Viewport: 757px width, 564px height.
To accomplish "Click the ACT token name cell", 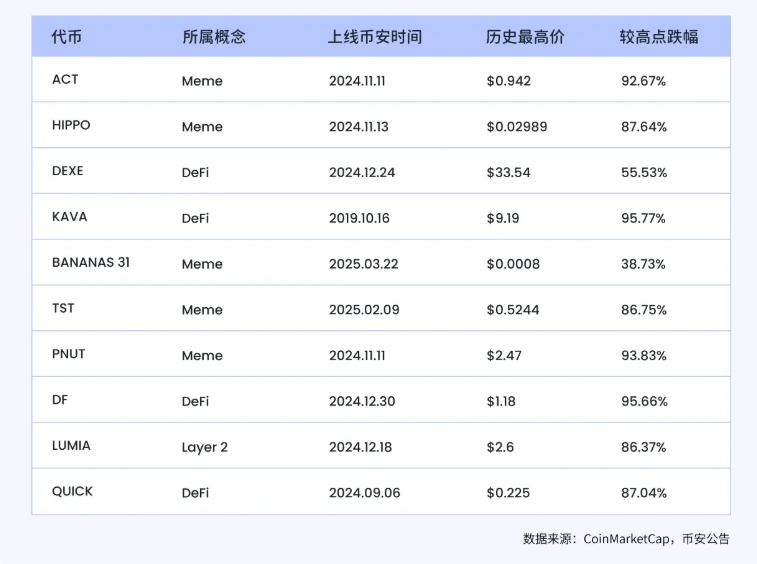I will pyautogui.click(x=65, y=80).
